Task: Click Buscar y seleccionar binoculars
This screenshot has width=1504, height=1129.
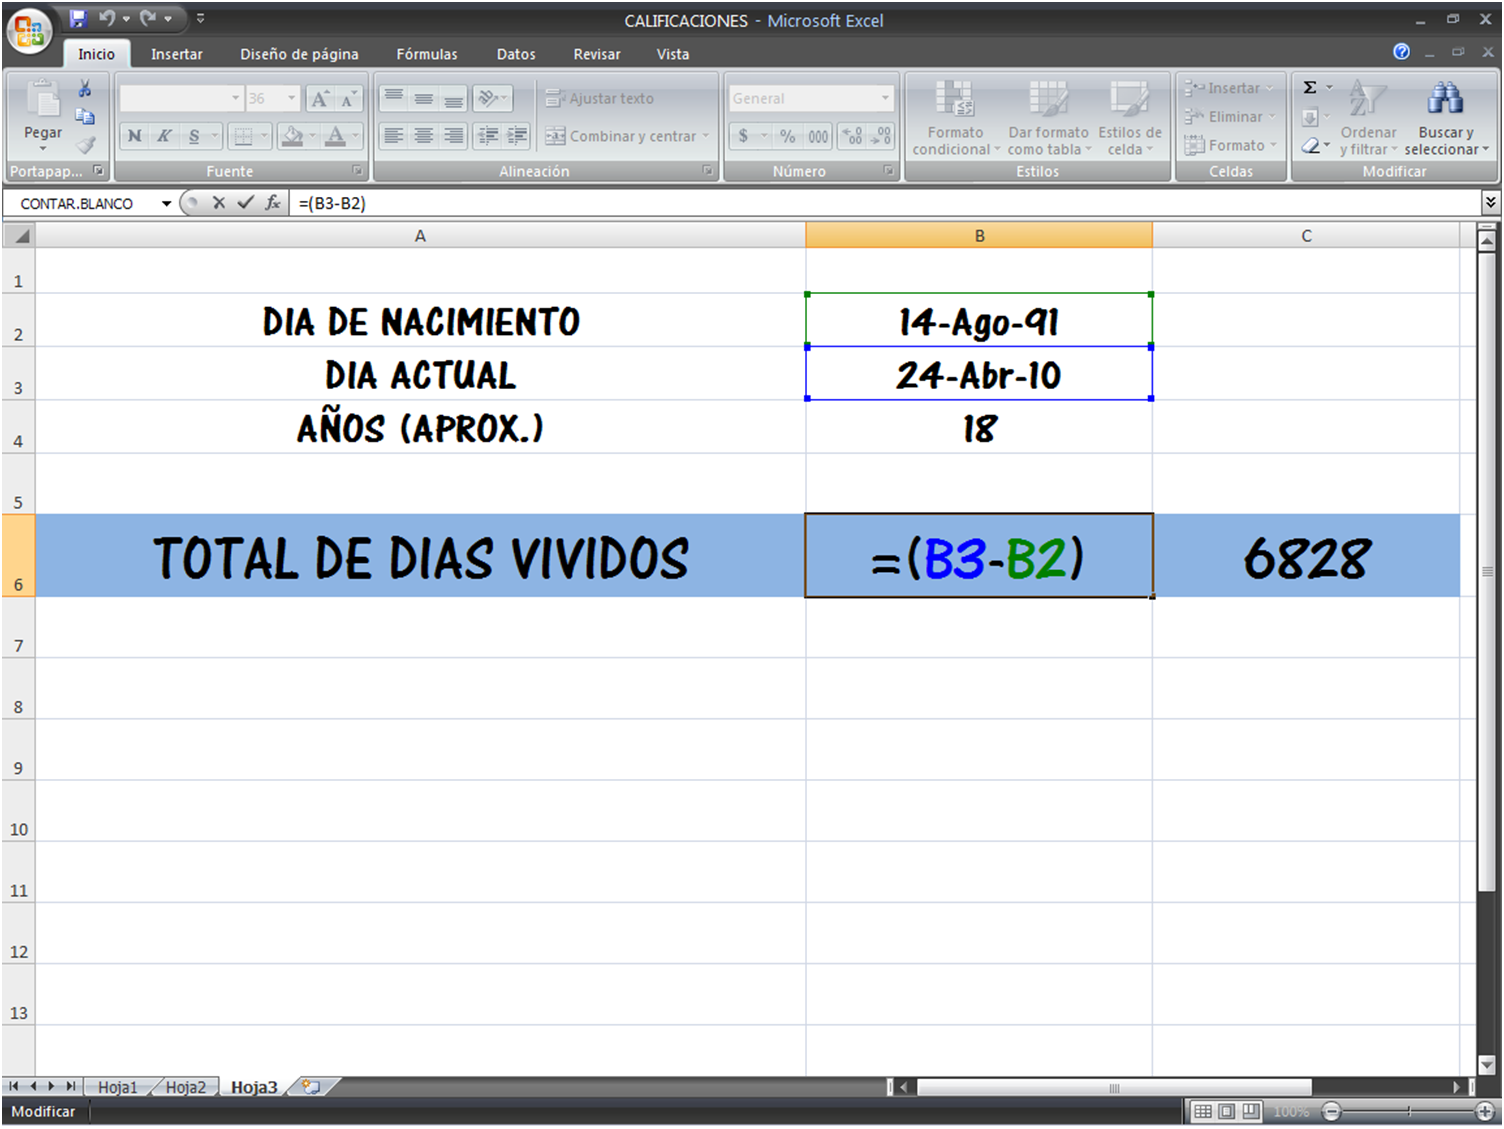Action: point(1445,98)
